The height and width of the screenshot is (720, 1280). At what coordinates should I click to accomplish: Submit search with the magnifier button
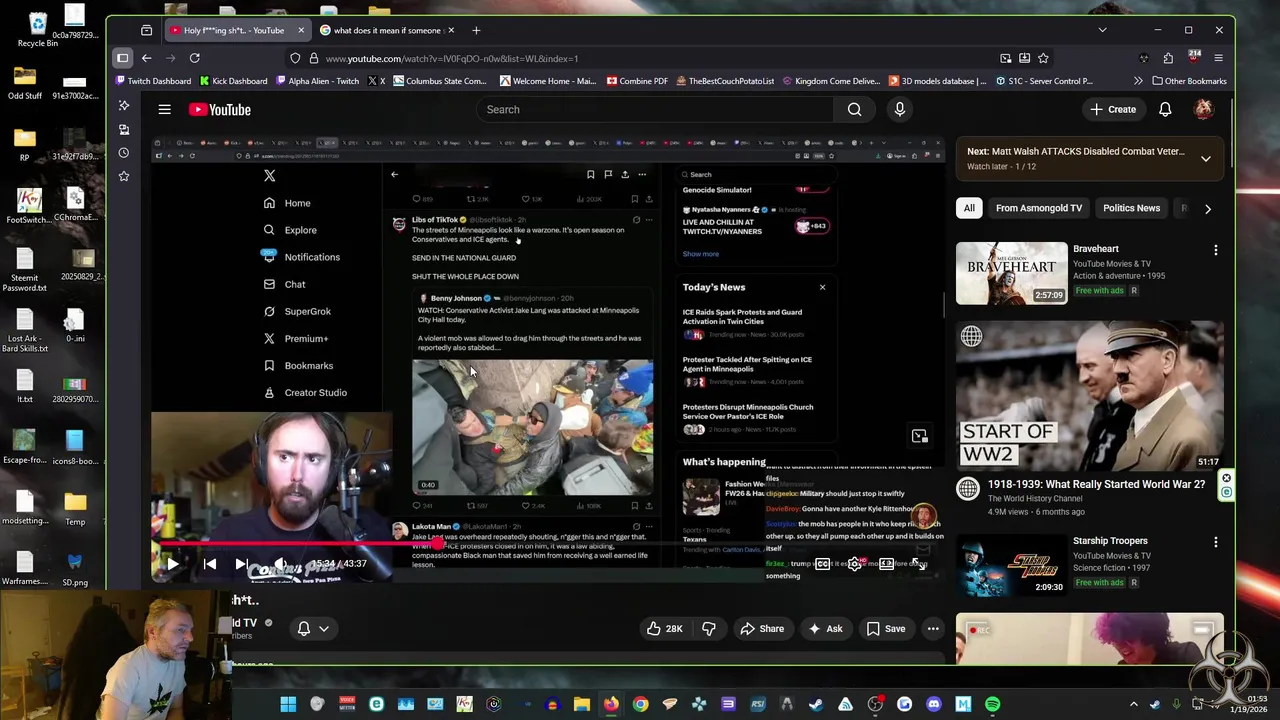tap(854, 109)
